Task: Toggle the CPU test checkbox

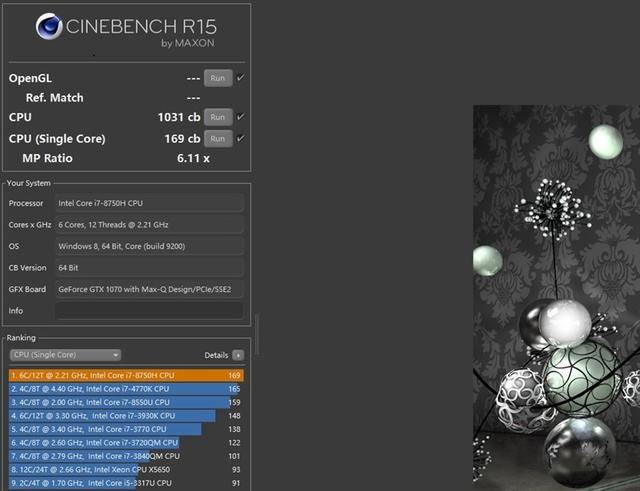Action: pyautogui.click(x=241, y=116)
